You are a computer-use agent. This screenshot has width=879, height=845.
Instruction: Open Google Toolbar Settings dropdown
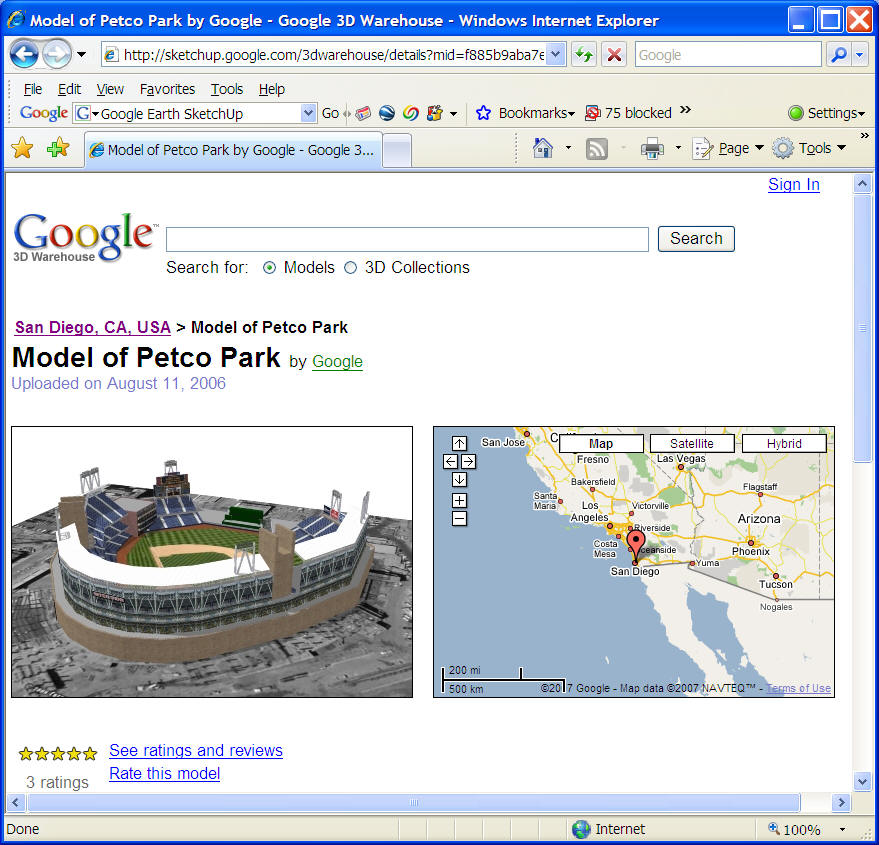826,113
